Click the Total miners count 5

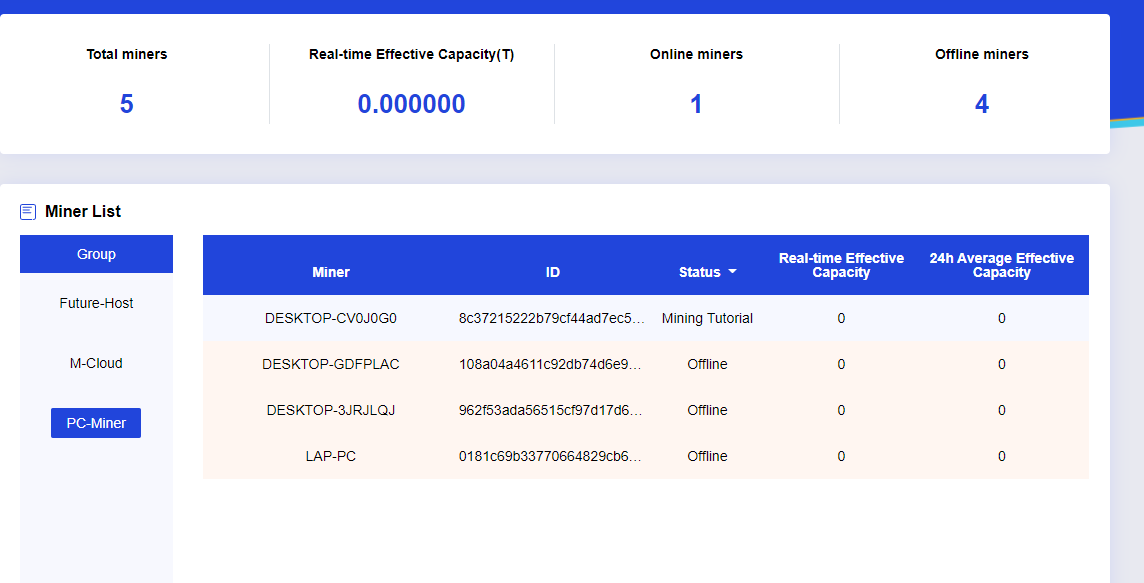pyautogui.click(x=127, y=104)
